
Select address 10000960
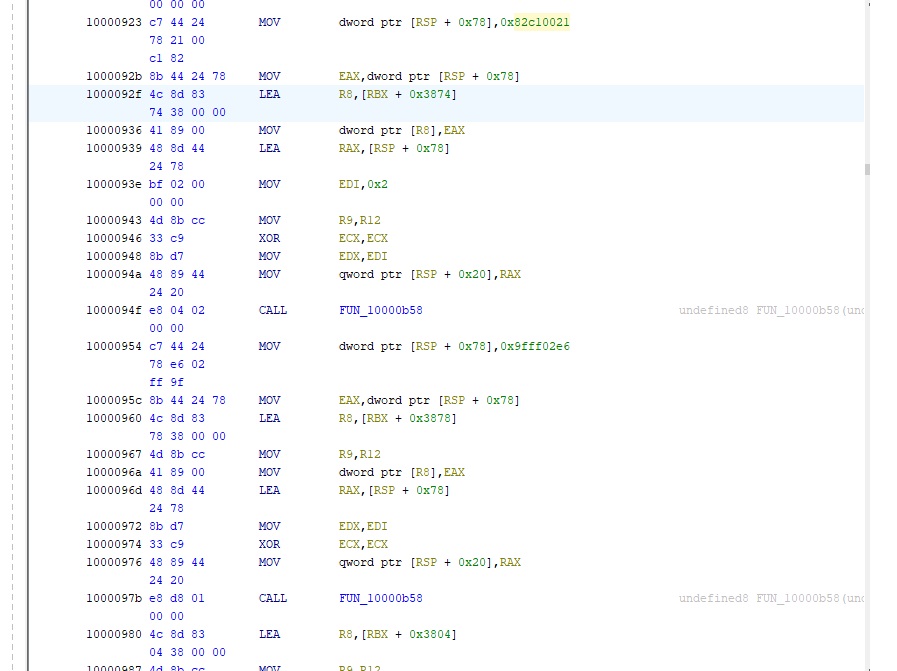tap(113, 418)
